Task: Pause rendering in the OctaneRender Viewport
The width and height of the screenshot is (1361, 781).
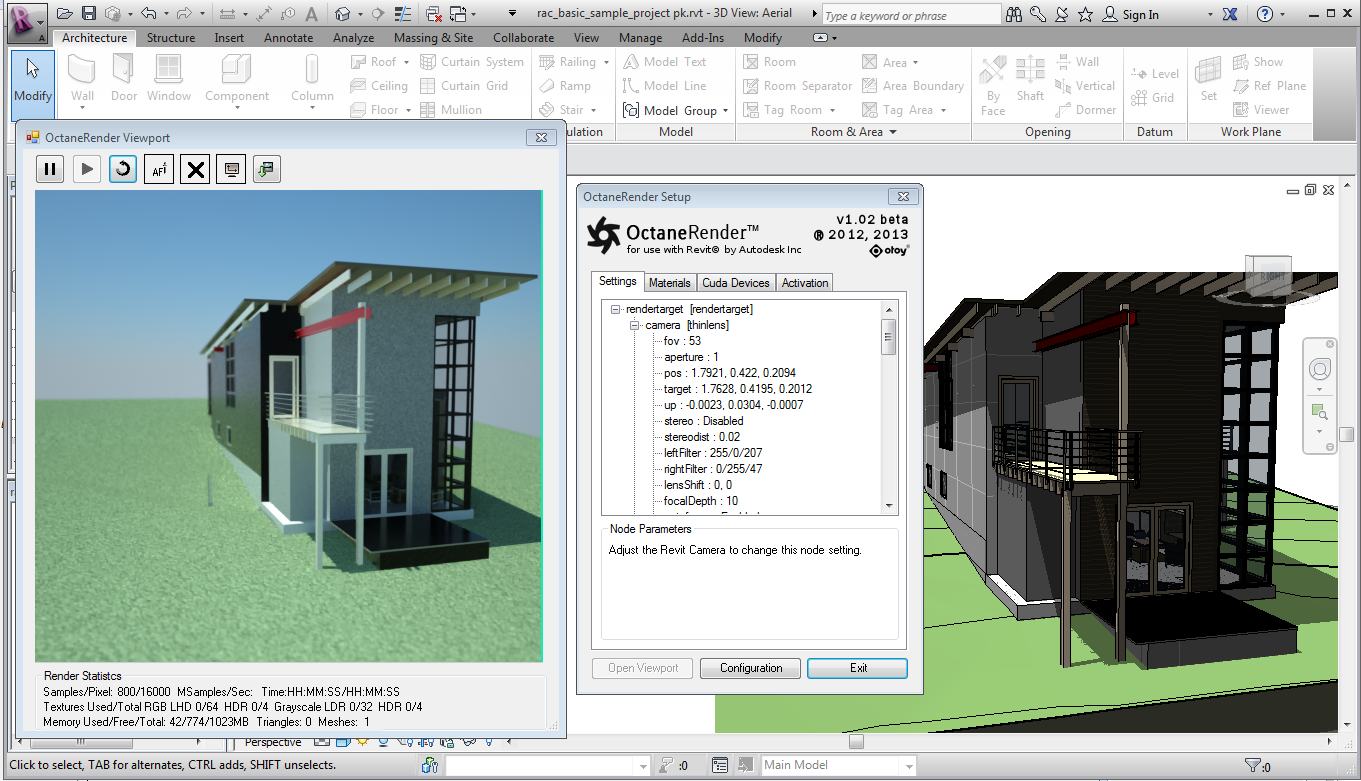Action: [50, 169]
